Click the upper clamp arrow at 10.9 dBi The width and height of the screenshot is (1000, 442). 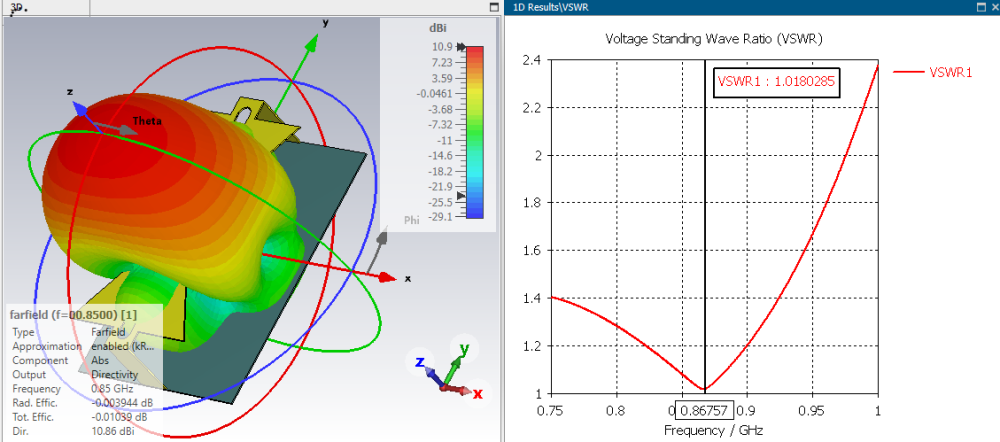pyautogui.click(x=462, y=47)
